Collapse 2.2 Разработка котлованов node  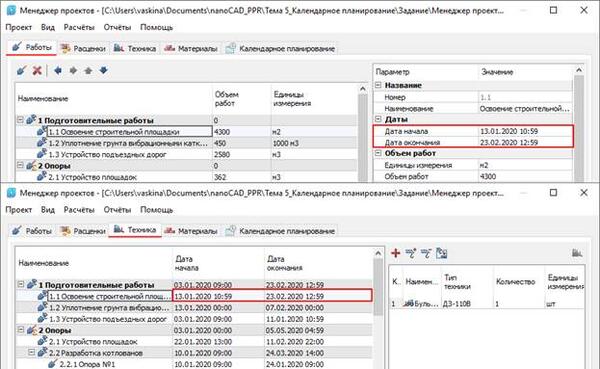coord(32,352)
